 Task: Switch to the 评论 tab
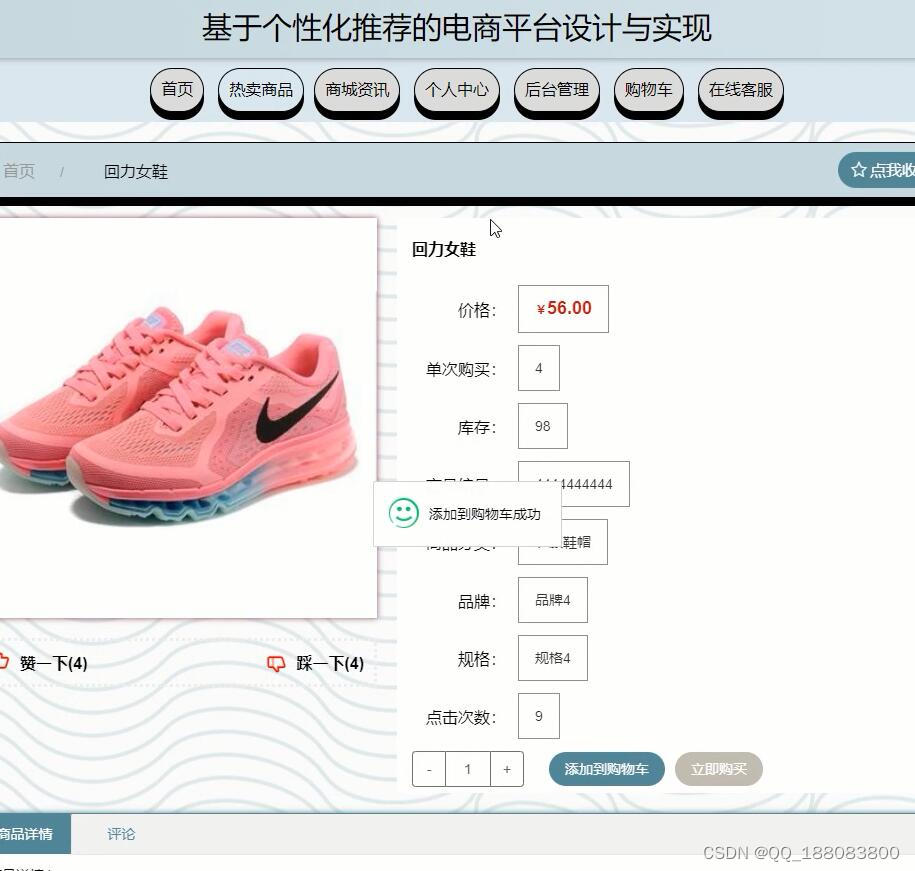pyautogui.click(x=121, y=834)
